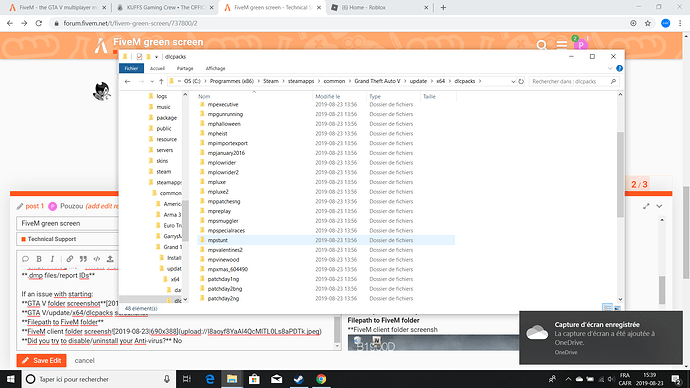The height and width of the screenshot is (388, 690).
Task: Expand the Explorer ribbon chevron
Action: point(610,68)
